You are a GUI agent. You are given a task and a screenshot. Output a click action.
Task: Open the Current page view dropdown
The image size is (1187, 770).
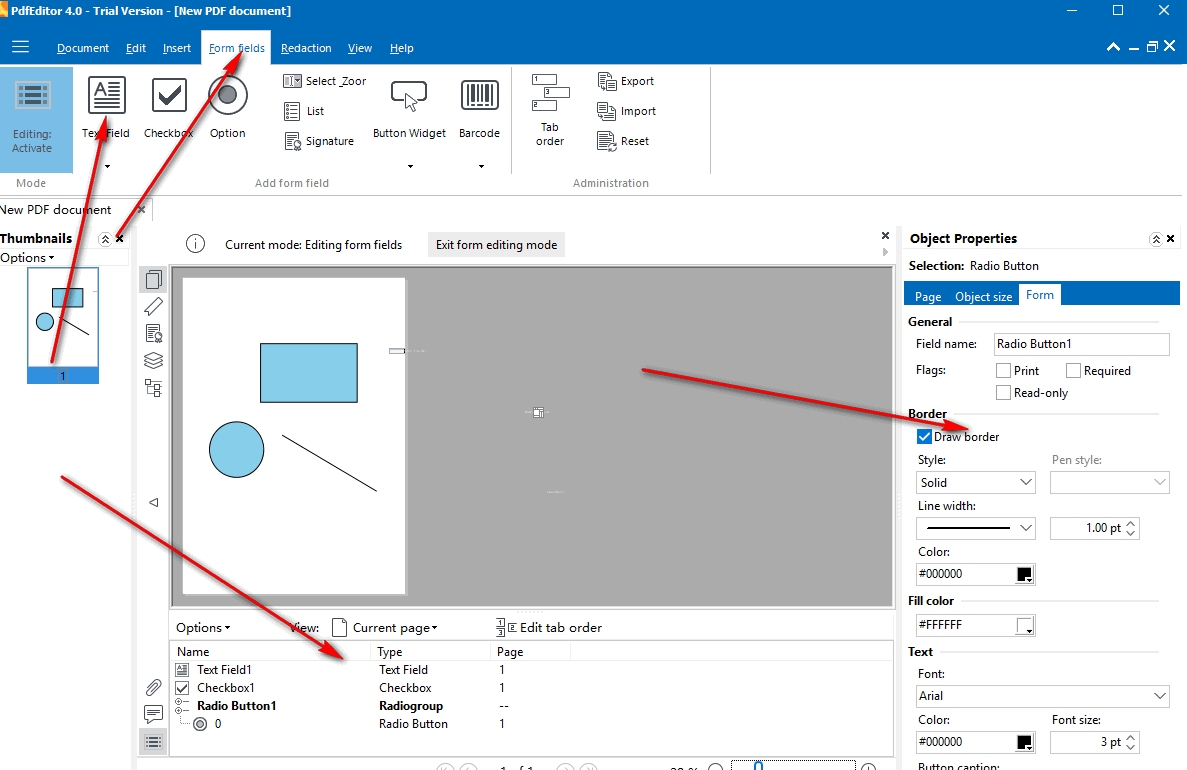tap(385, 628)
